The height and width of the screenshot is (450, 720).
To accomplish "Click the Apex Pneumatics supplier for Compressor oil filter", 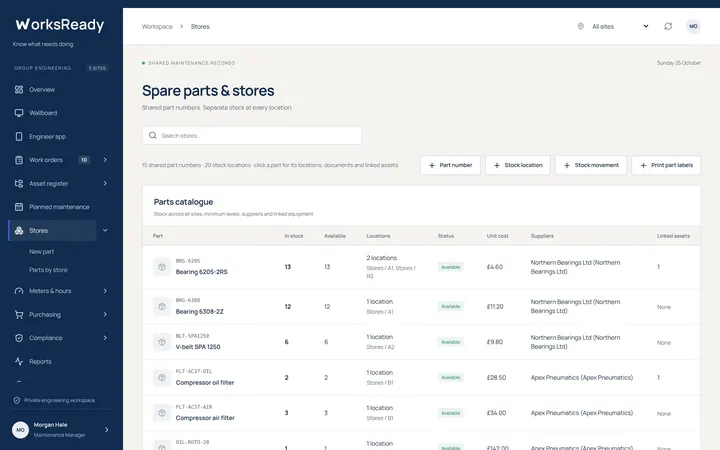I will click(x=582, y=377).
